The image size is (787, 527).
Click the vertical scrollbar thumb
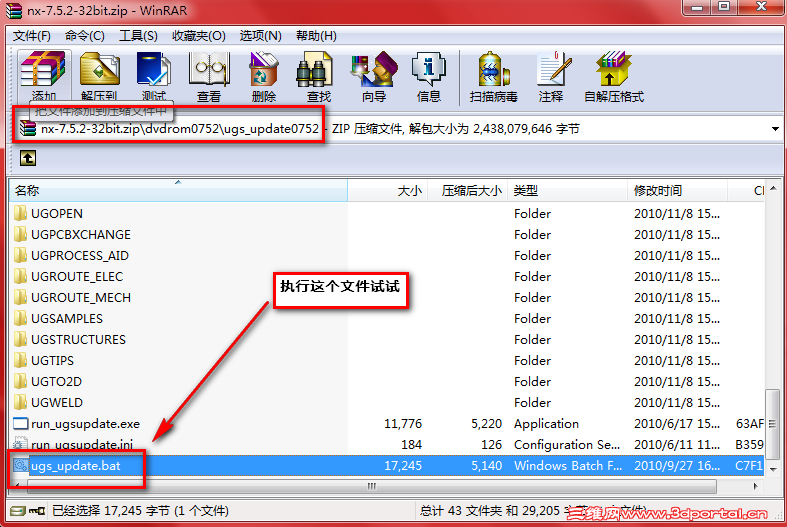click(773, 424)
